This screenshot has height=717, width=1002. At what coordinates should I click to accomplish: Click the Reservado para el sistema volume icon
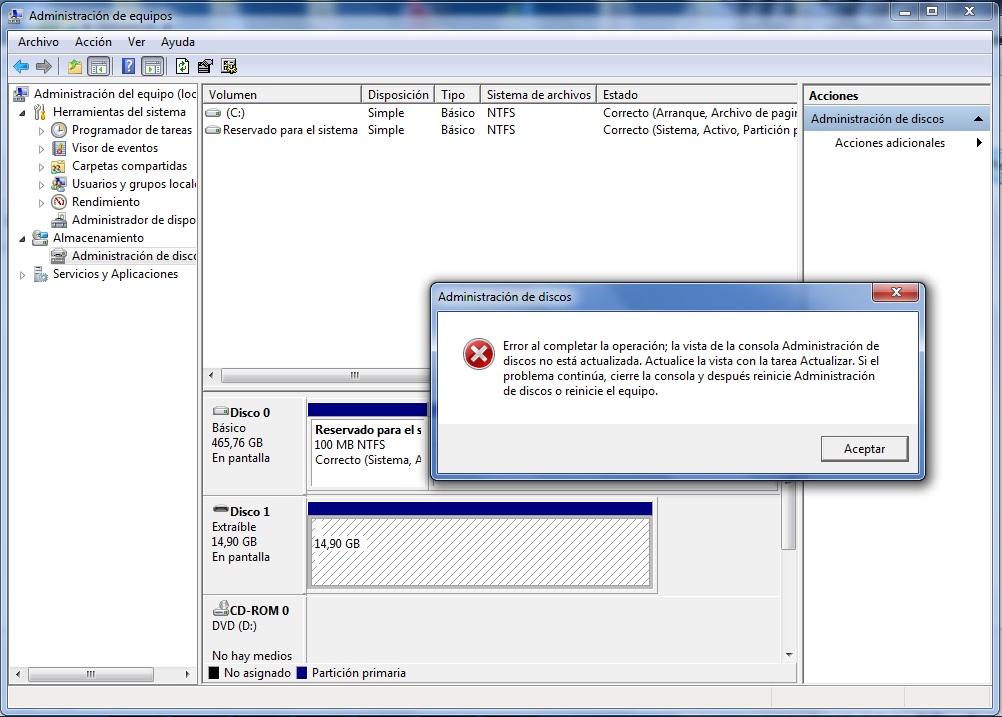point(213,130)
